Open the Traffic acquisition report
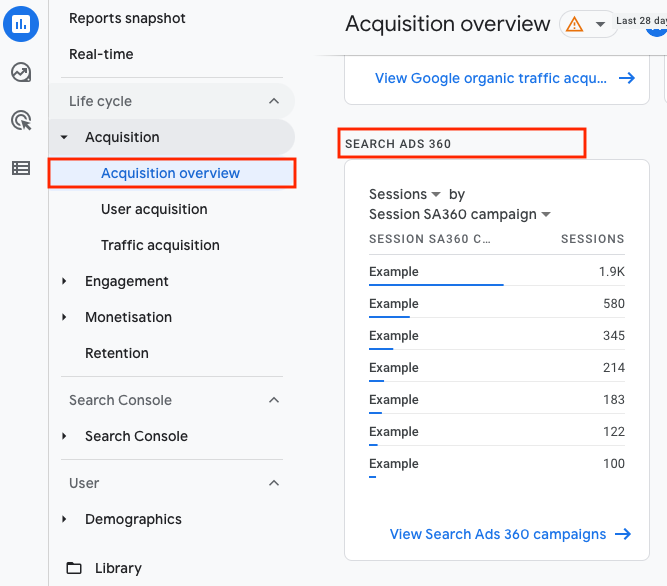 coord(160,245)
